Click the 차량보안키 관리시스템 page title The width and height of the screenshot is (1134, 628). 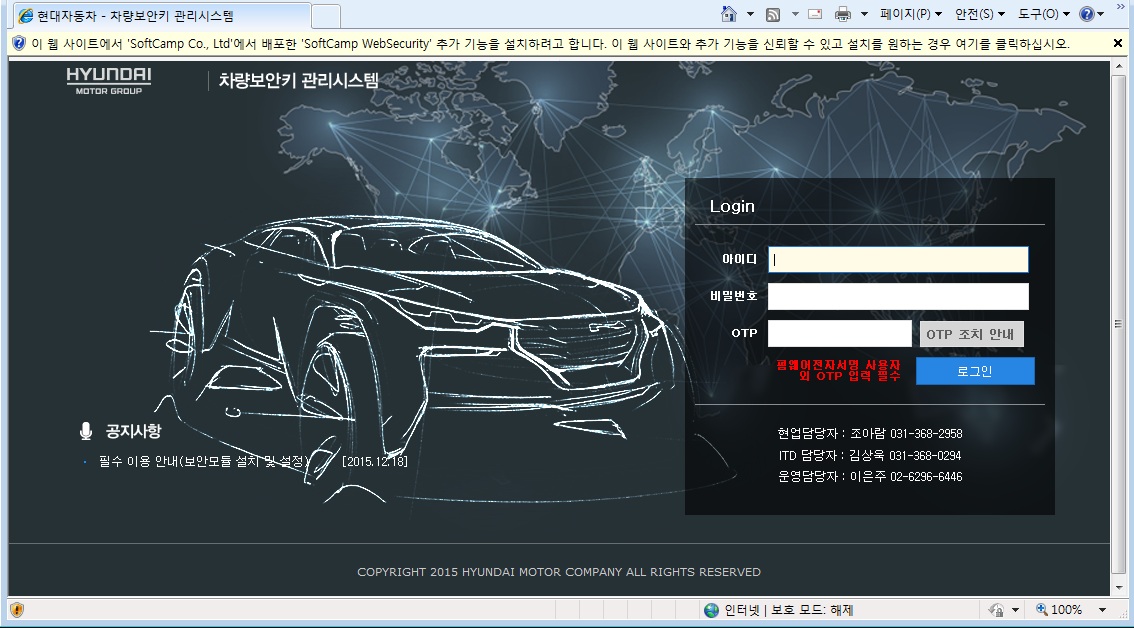click(298, 80)
